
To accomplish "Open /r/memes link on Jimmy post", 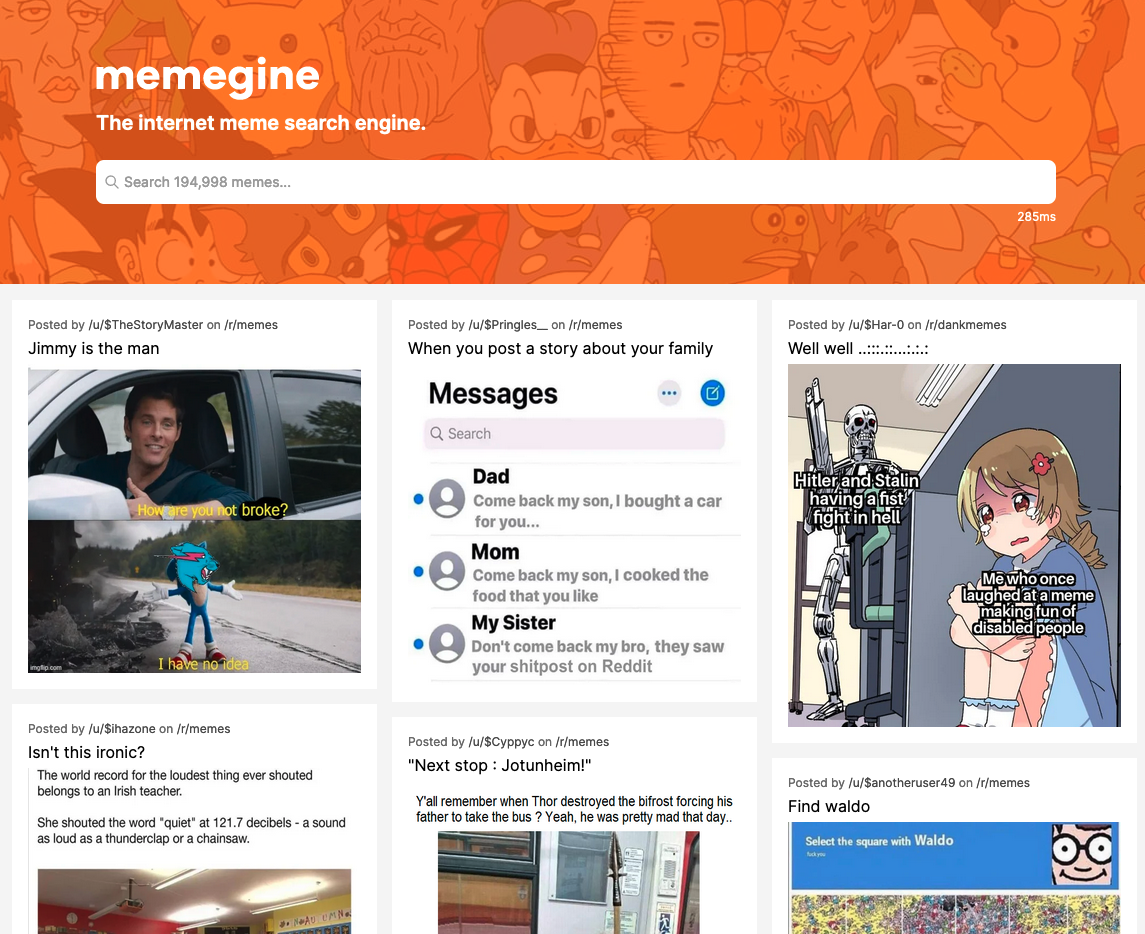I will coord(250,325).
